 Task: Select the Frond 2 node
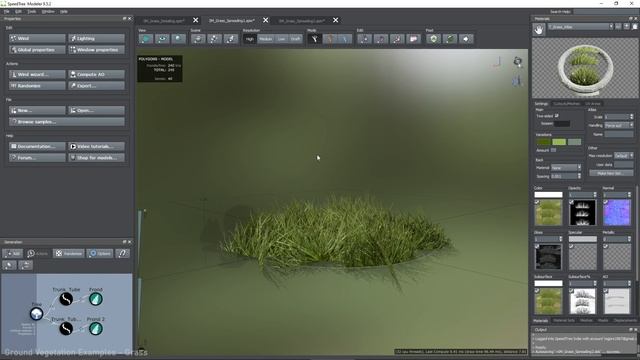click(96, 329)
